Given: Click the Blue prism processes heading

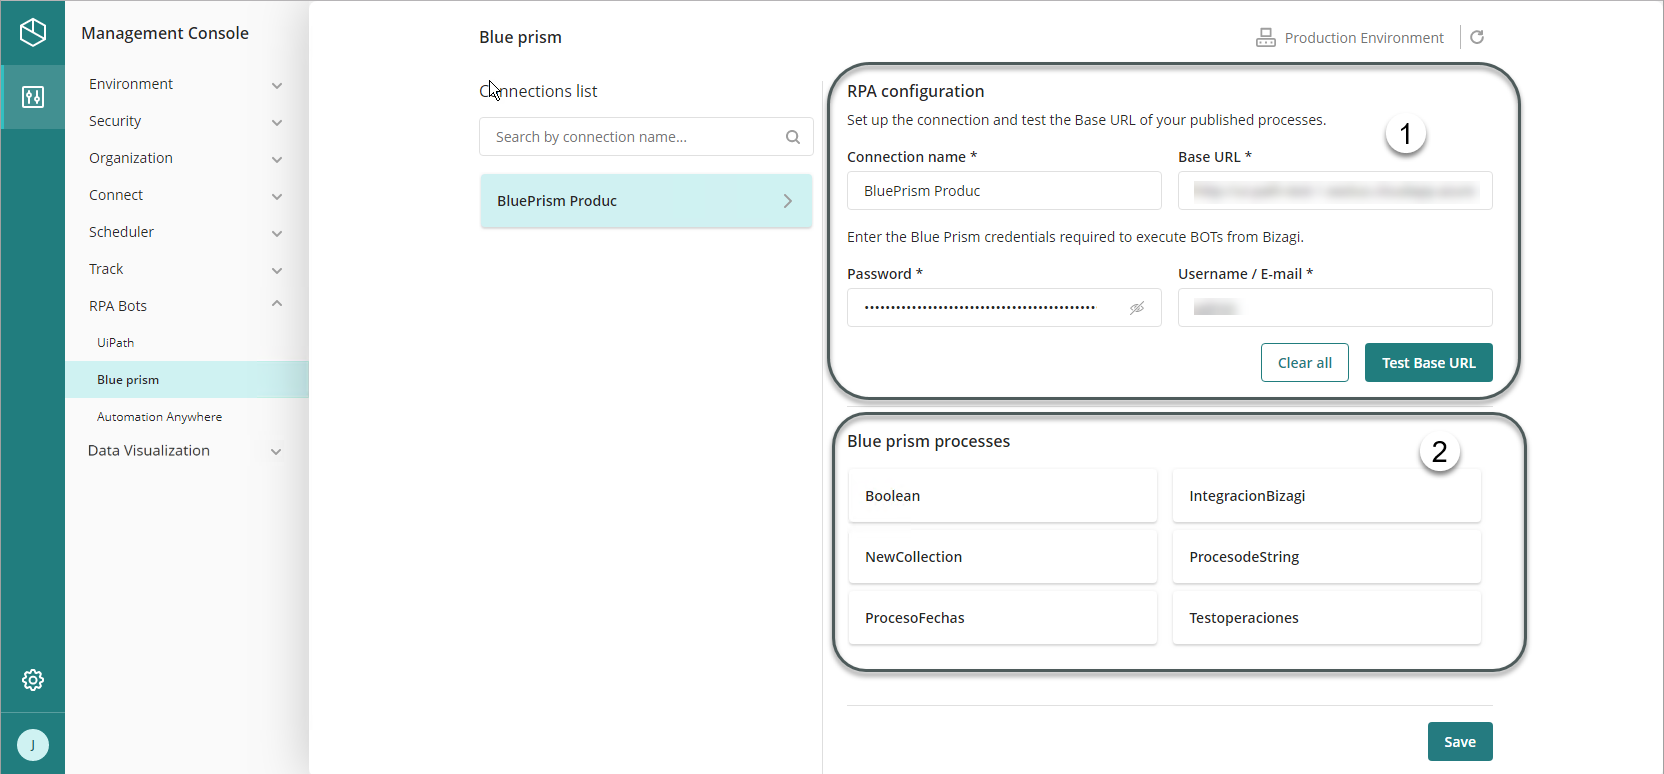Looking at the screenshot, I should pos(929,441).
